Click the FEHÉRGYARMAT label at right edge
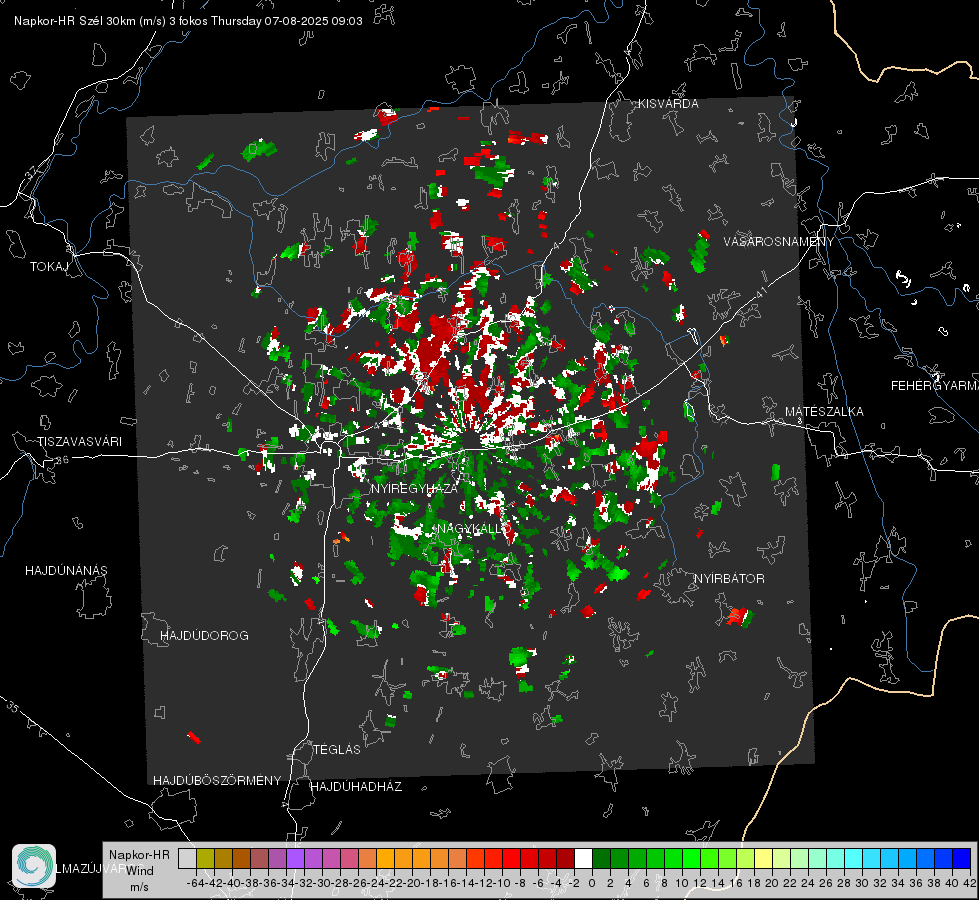The height and width of the screenshot is (900, 979). click(935, 386)
